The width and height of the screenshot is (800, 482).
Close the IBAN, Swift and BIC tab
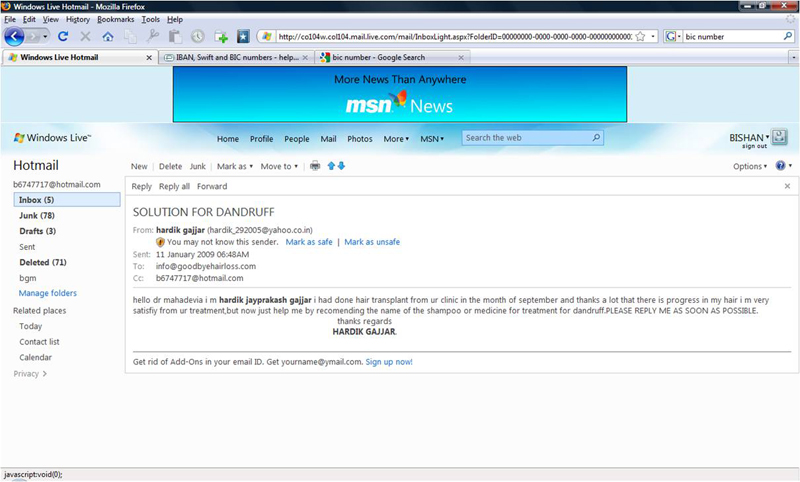tap(306, 57)
